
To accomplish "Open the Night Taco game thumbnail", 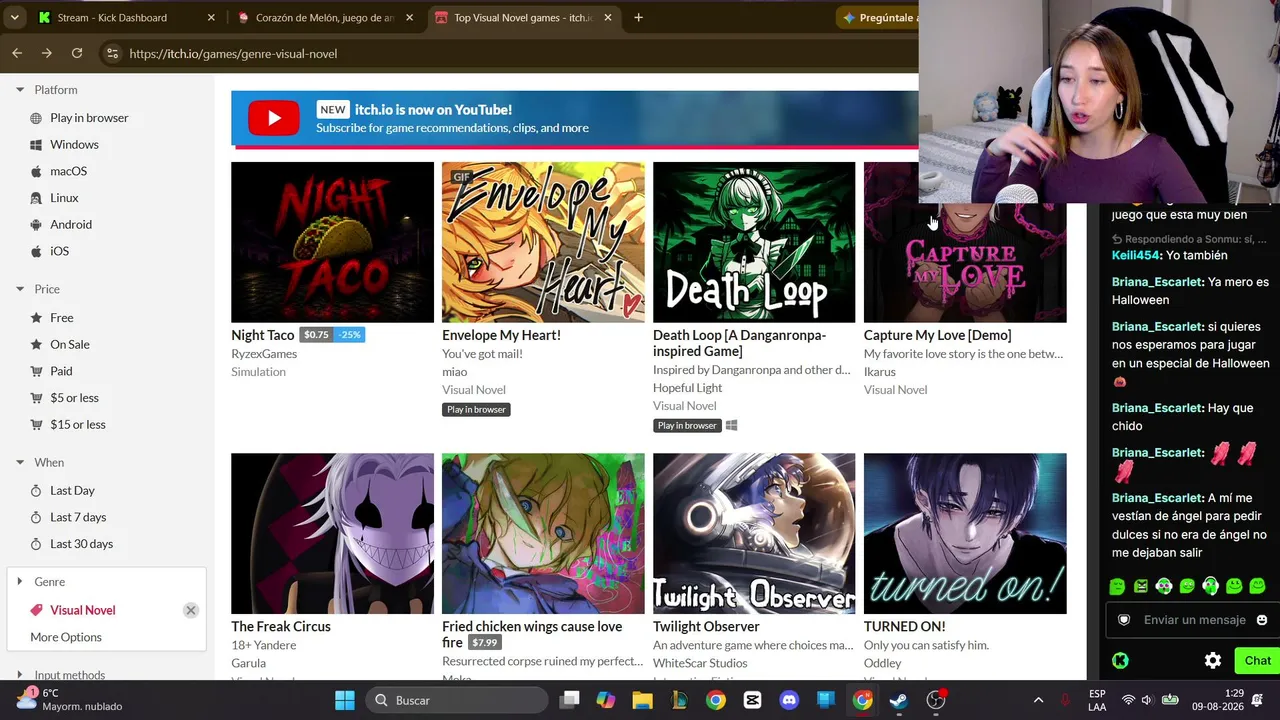I will click(332, 242).
